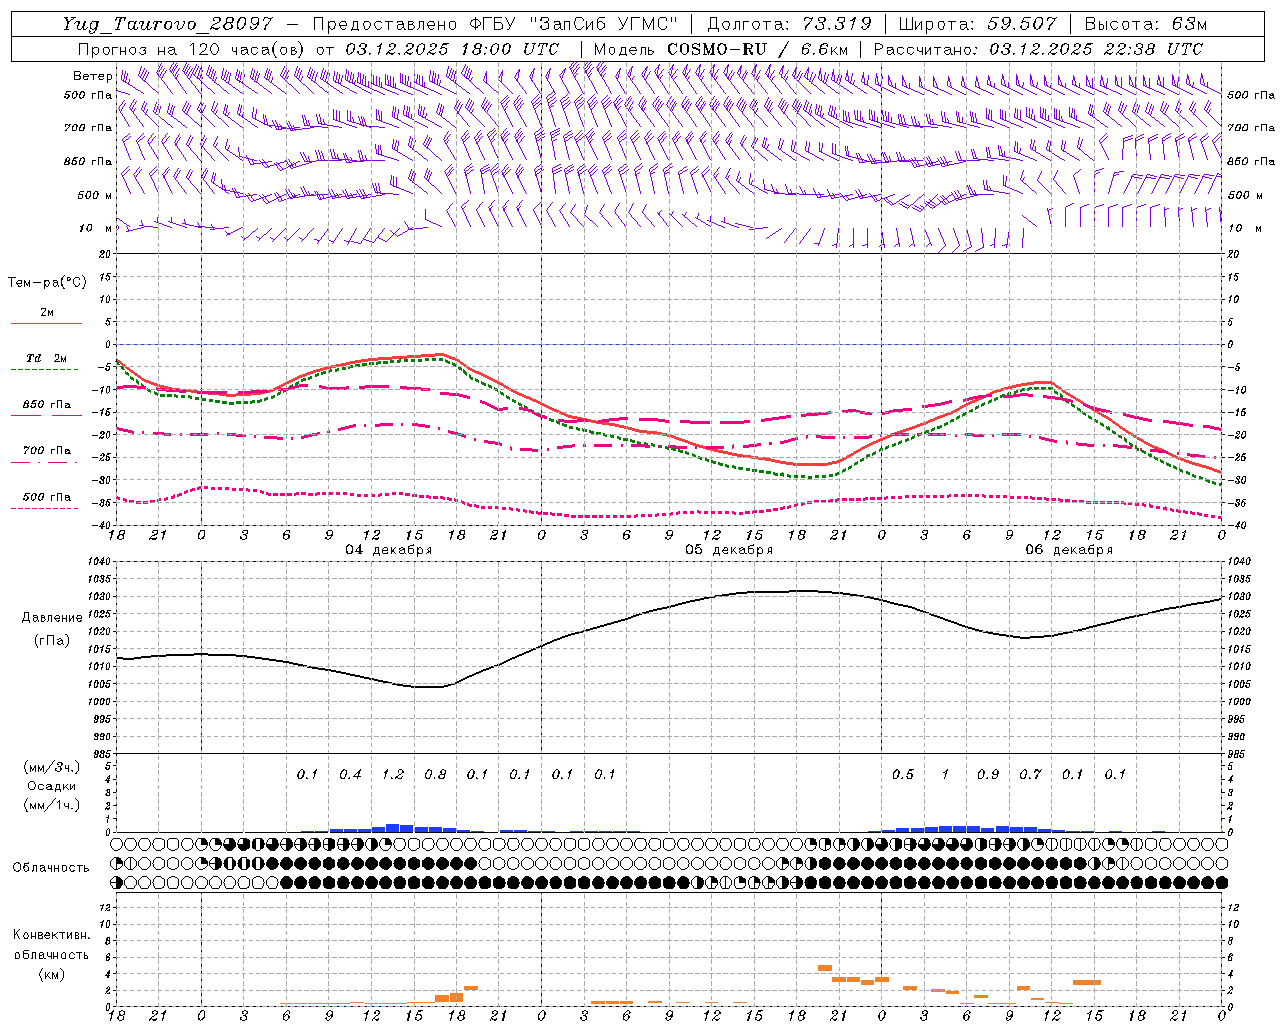Image resolution: width=1280 pixels, height=1024 pixels.
Task: Click the 0.8 three-hour precipitation value
Action: (x=435, y=774)
